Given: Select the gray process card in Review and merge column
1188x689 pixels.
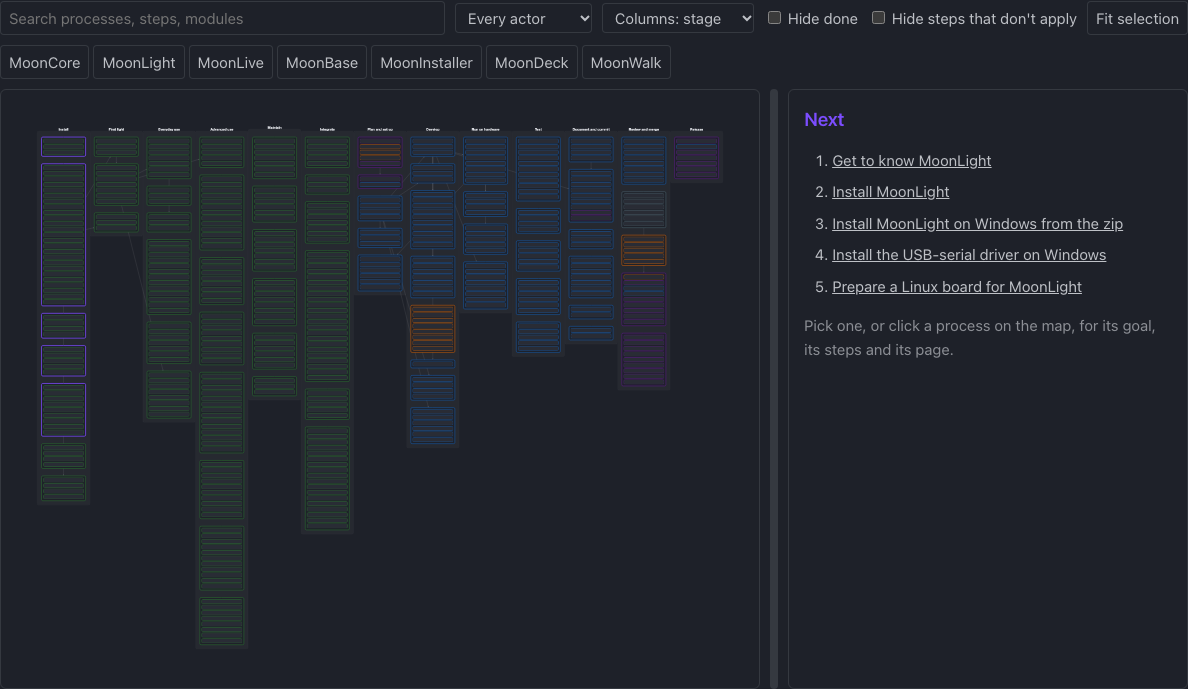Looking at the screenshot, I should [643, 209].
